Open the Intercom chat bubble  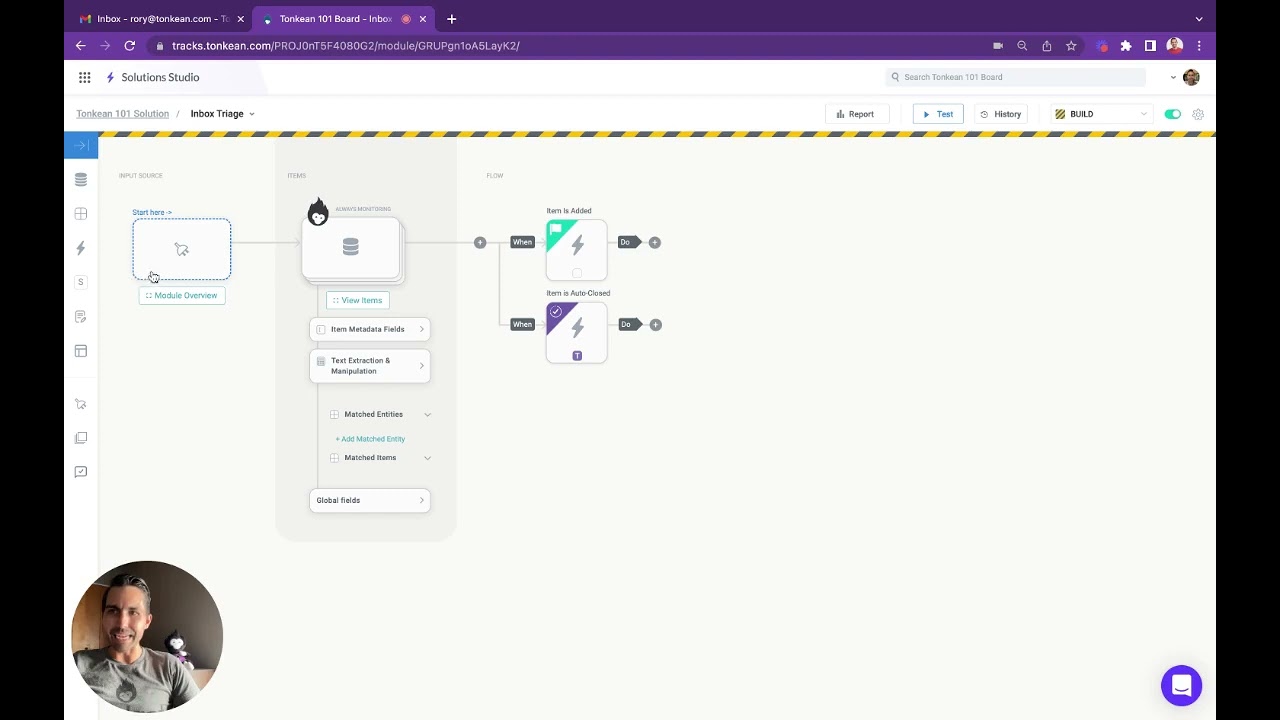click(1181, 685)
